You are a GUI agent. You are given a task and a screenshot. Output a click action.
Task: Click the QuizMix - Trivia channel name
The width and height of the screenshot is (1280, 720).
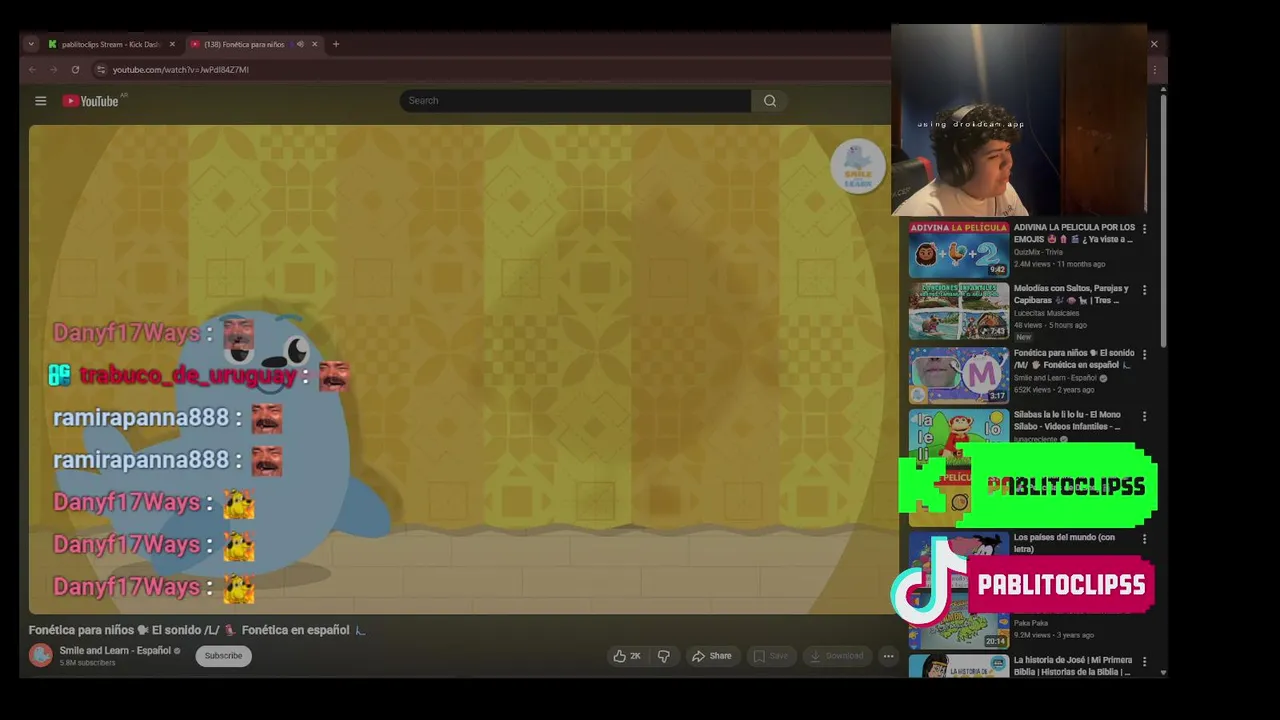pyautogui.click(x=1038, y=252)
